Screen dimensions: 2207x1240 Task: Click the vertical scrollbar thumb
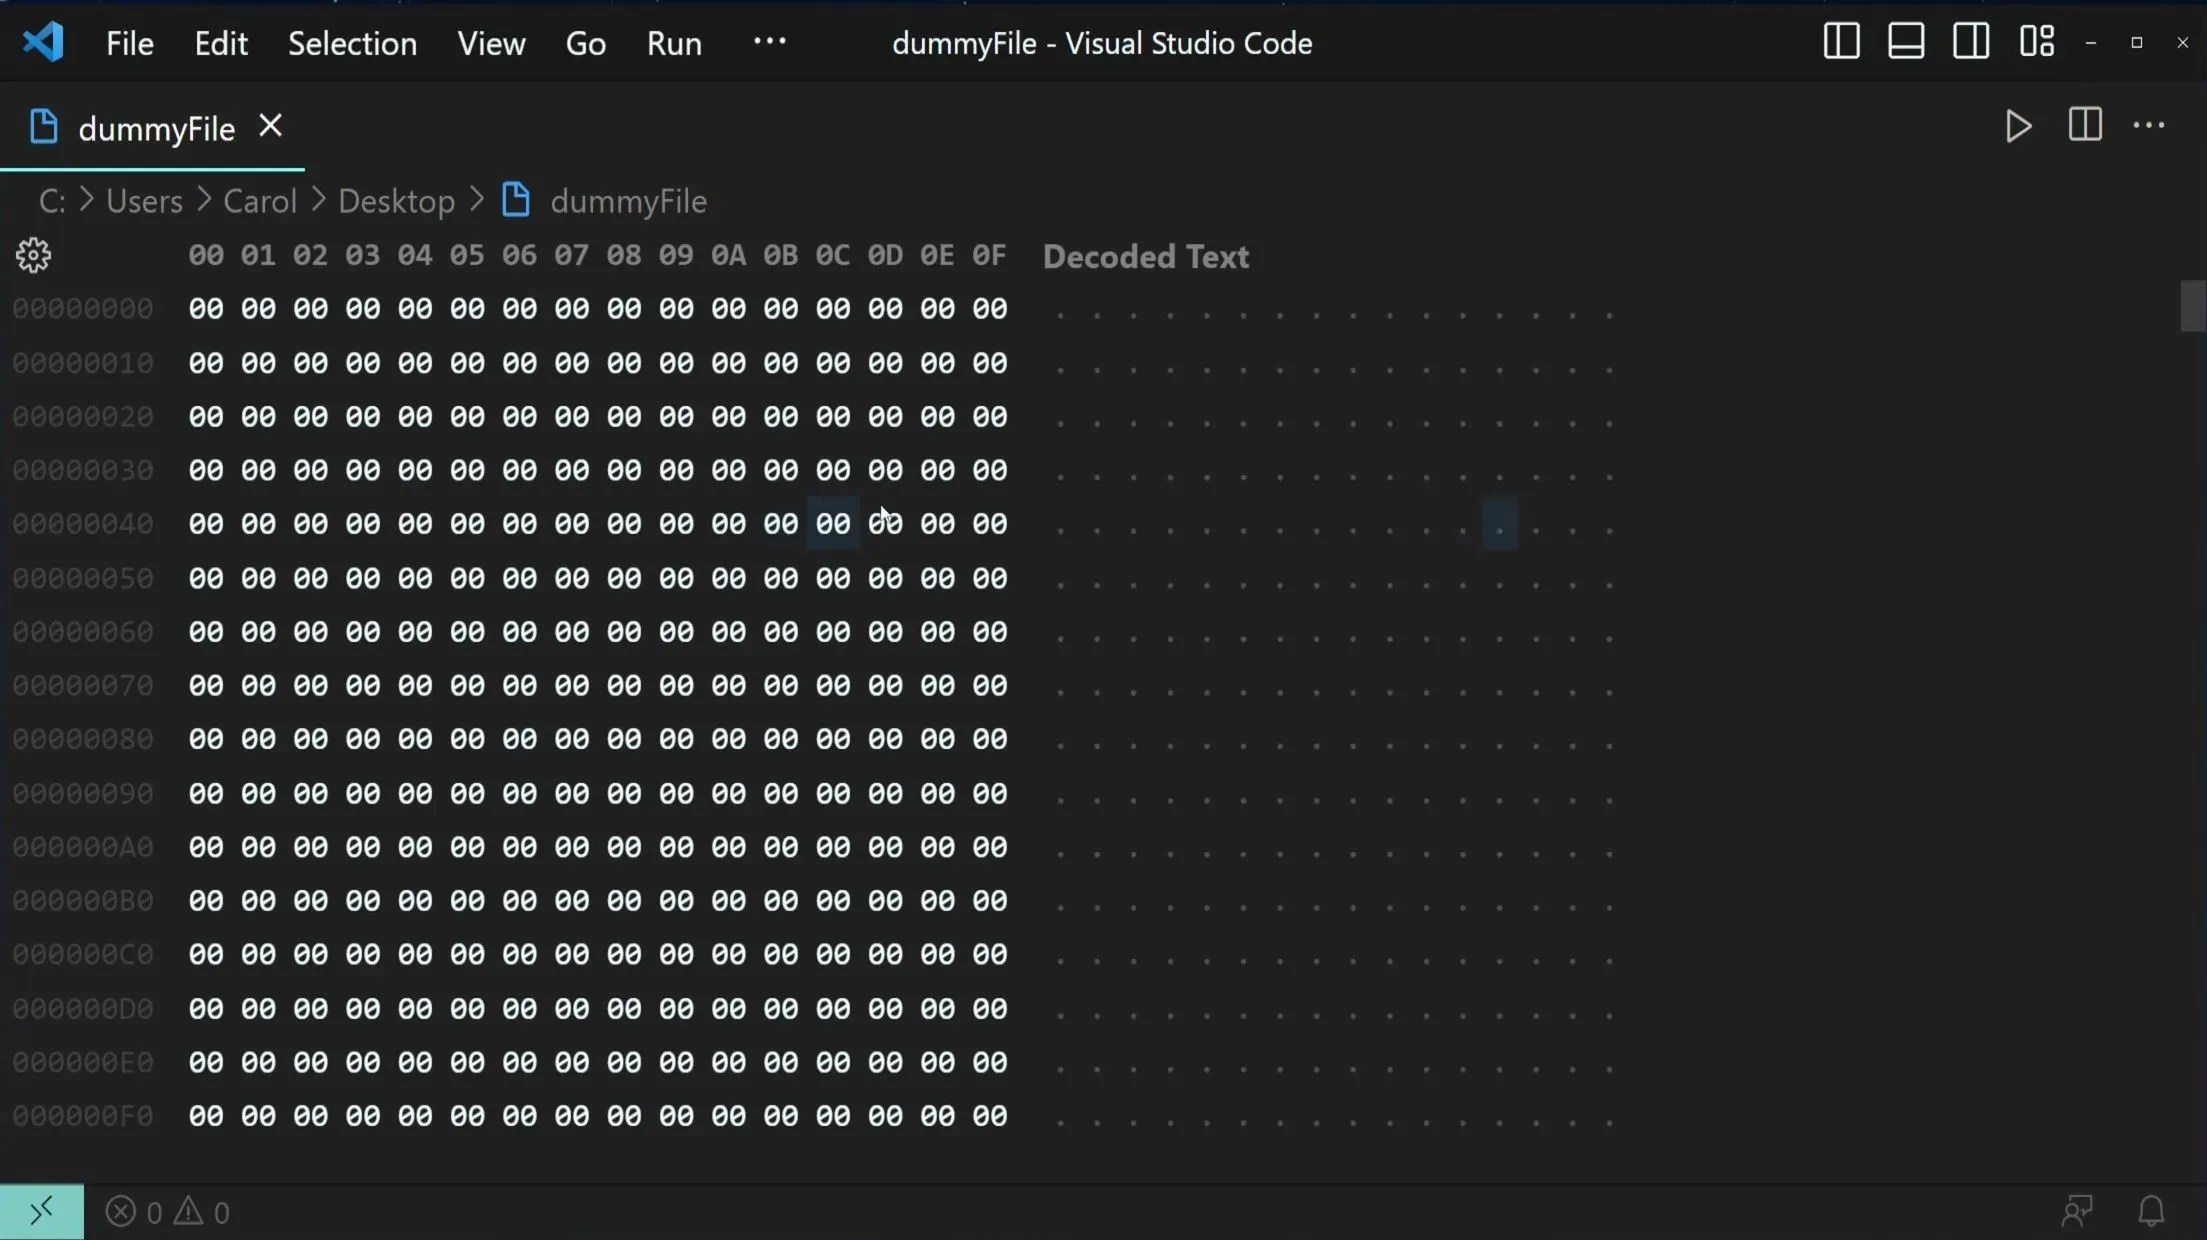(2192, 307)
